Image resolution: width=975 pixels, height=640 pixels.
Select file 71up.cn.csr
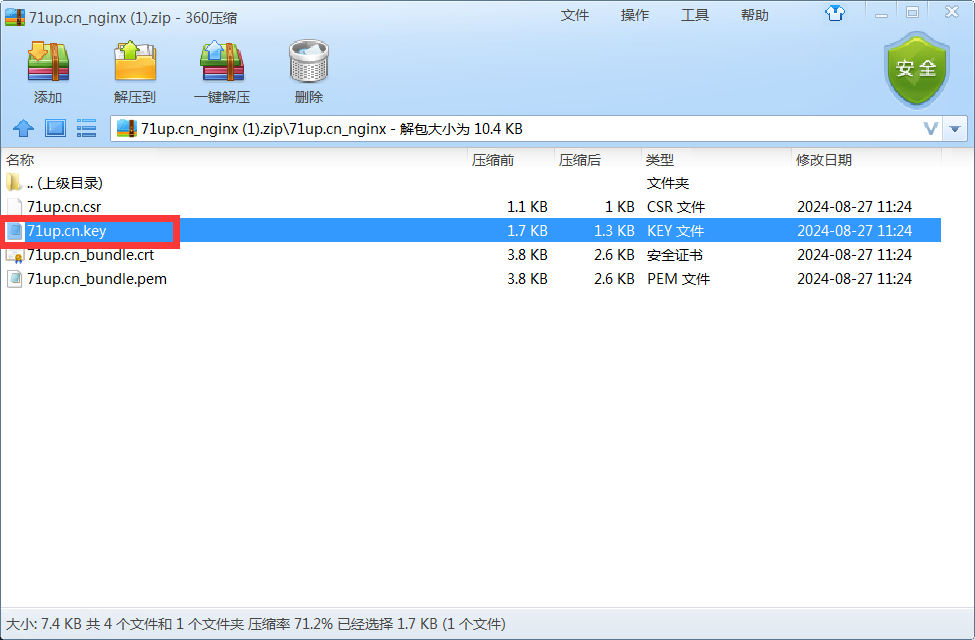tap(471, 206)
